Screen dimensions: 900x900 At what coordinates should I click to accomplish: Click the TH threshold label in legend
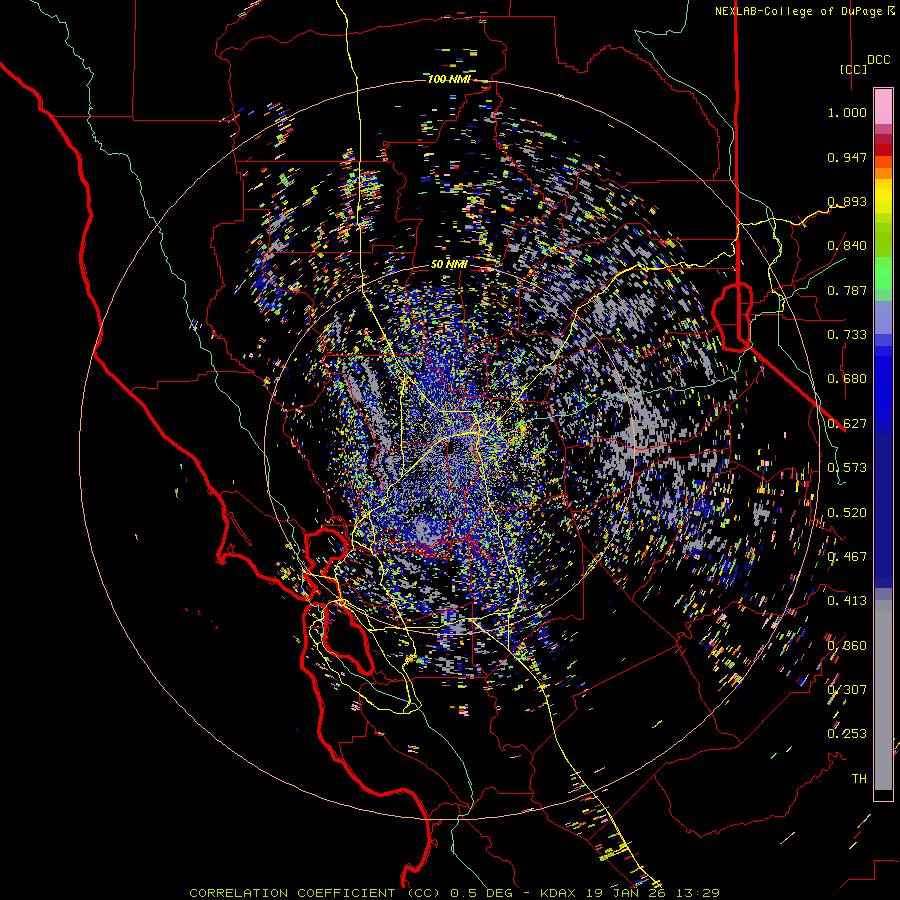pos(859,779)
